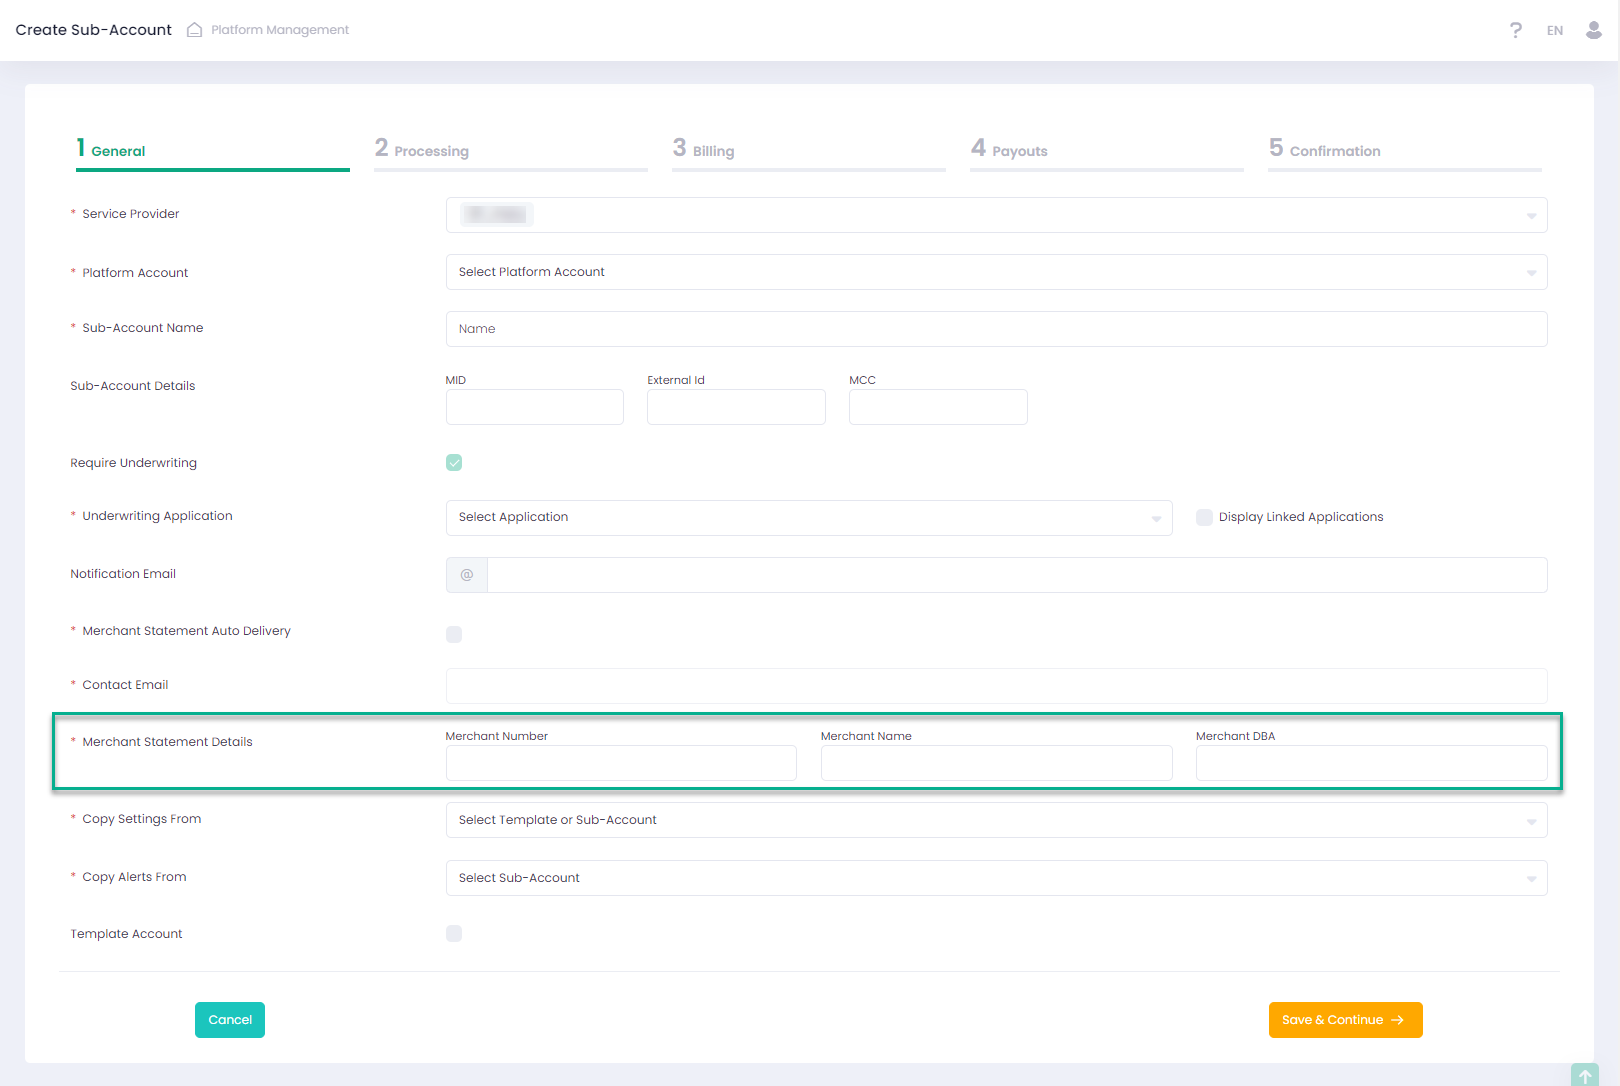Click the help question mark icon
This screenshot has width=1620, height=1086.
(x=1516, y=30)
